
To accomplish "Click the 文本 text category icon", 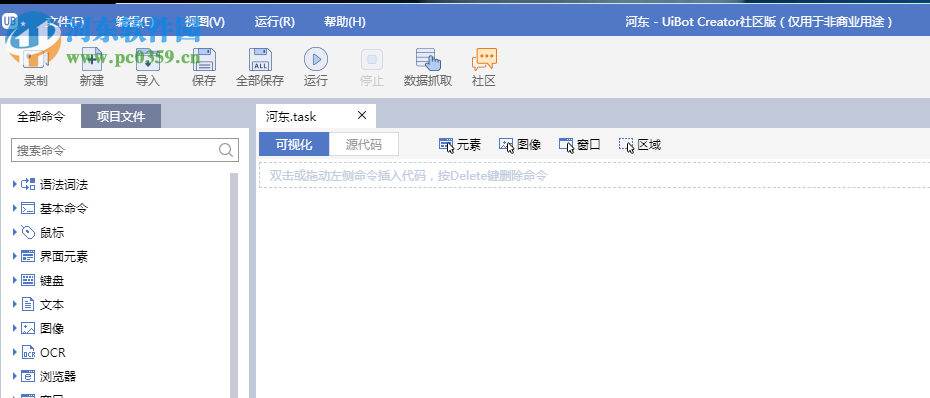I will [28, 304].
